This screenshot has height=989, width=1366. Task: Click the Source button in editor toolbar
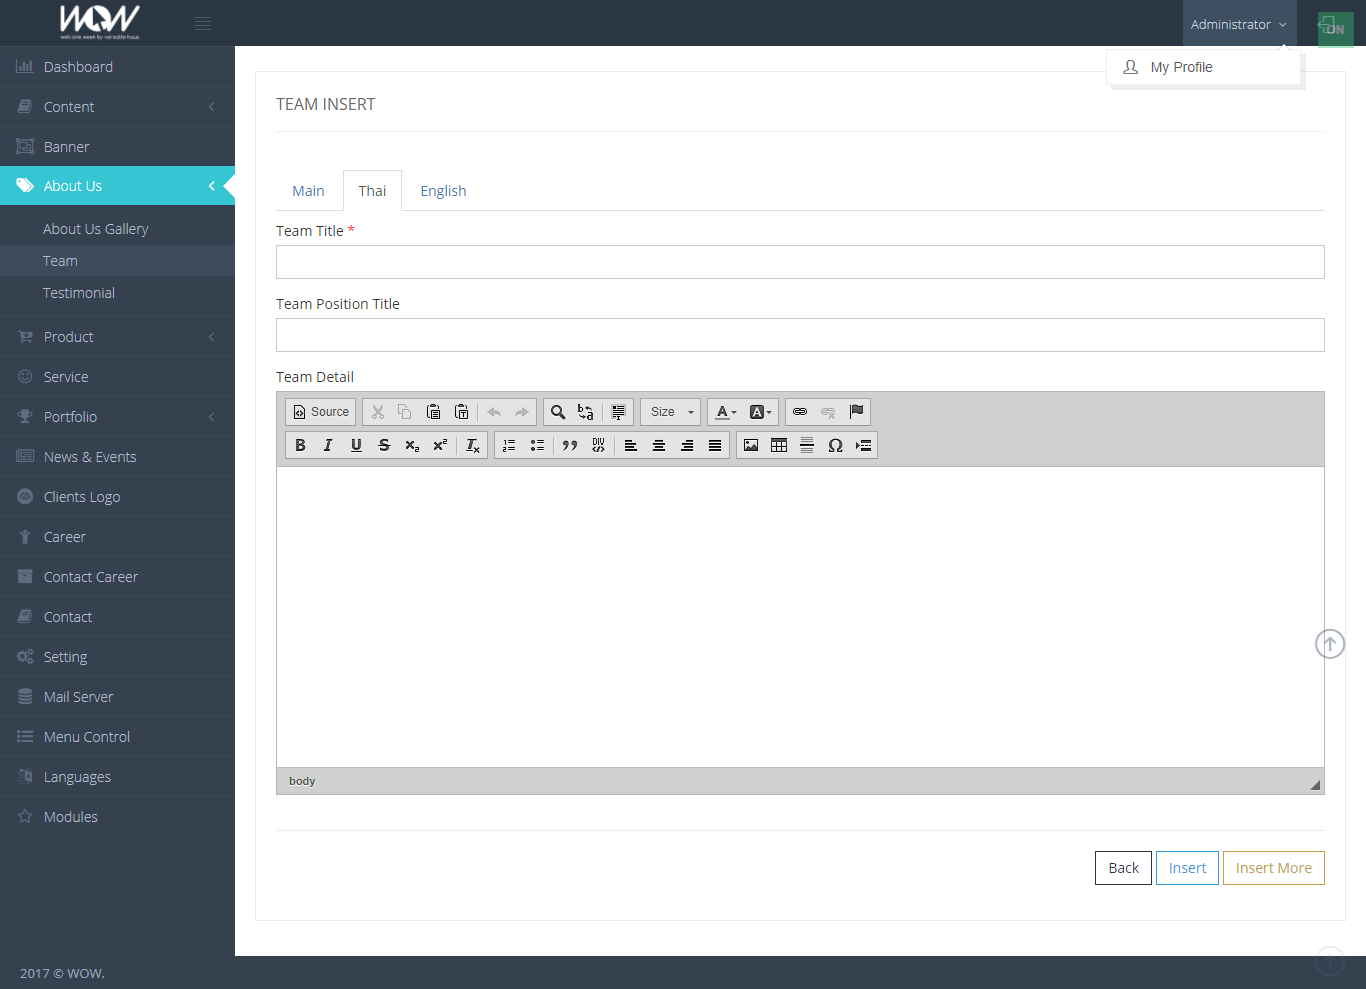[321, 412]
